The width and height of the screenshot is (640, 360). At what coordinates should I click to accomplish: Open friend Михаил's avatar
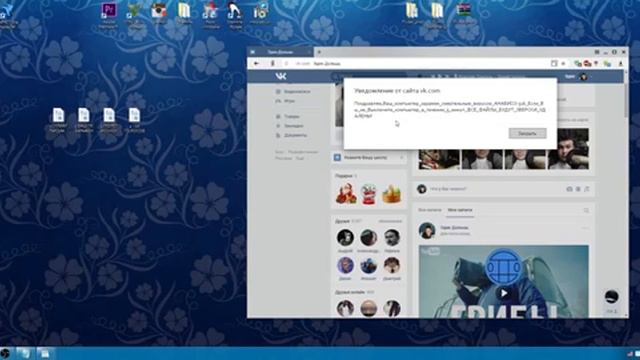pyautogui.click(x=368, y=265)
